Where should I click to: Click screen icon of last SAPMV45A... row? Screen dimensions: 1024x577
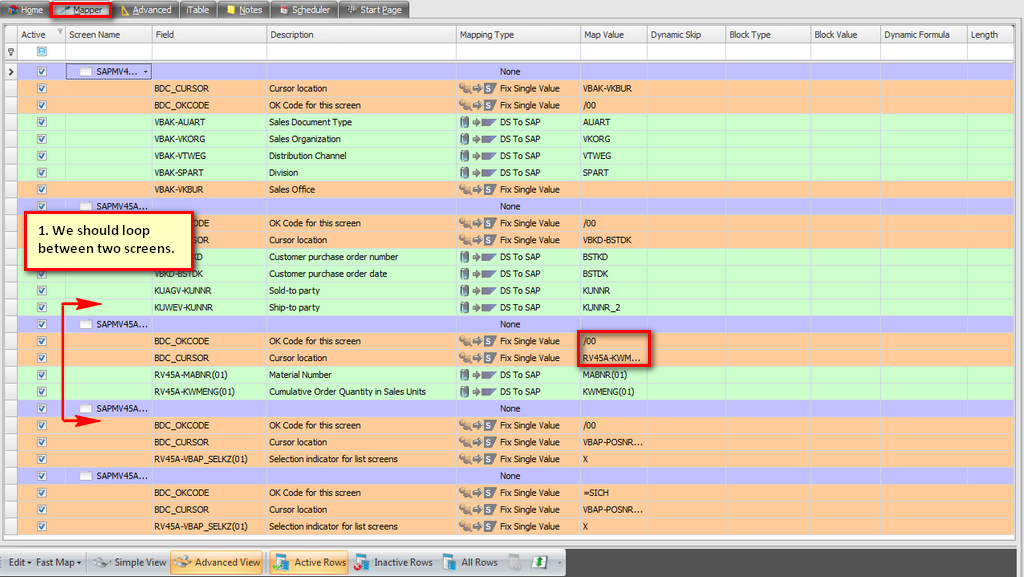coord(86,476)
